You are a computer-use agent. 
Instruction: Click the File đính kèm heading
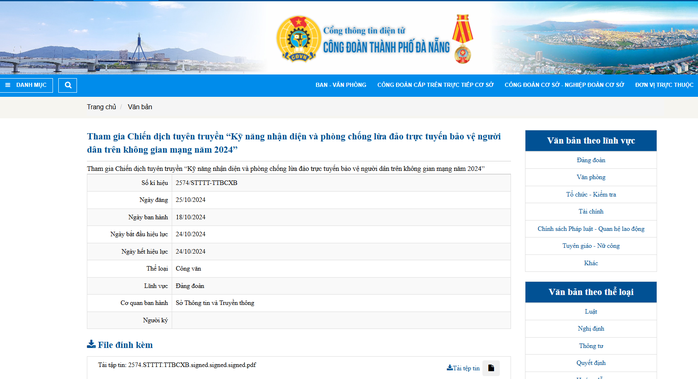tap(120, 345)
